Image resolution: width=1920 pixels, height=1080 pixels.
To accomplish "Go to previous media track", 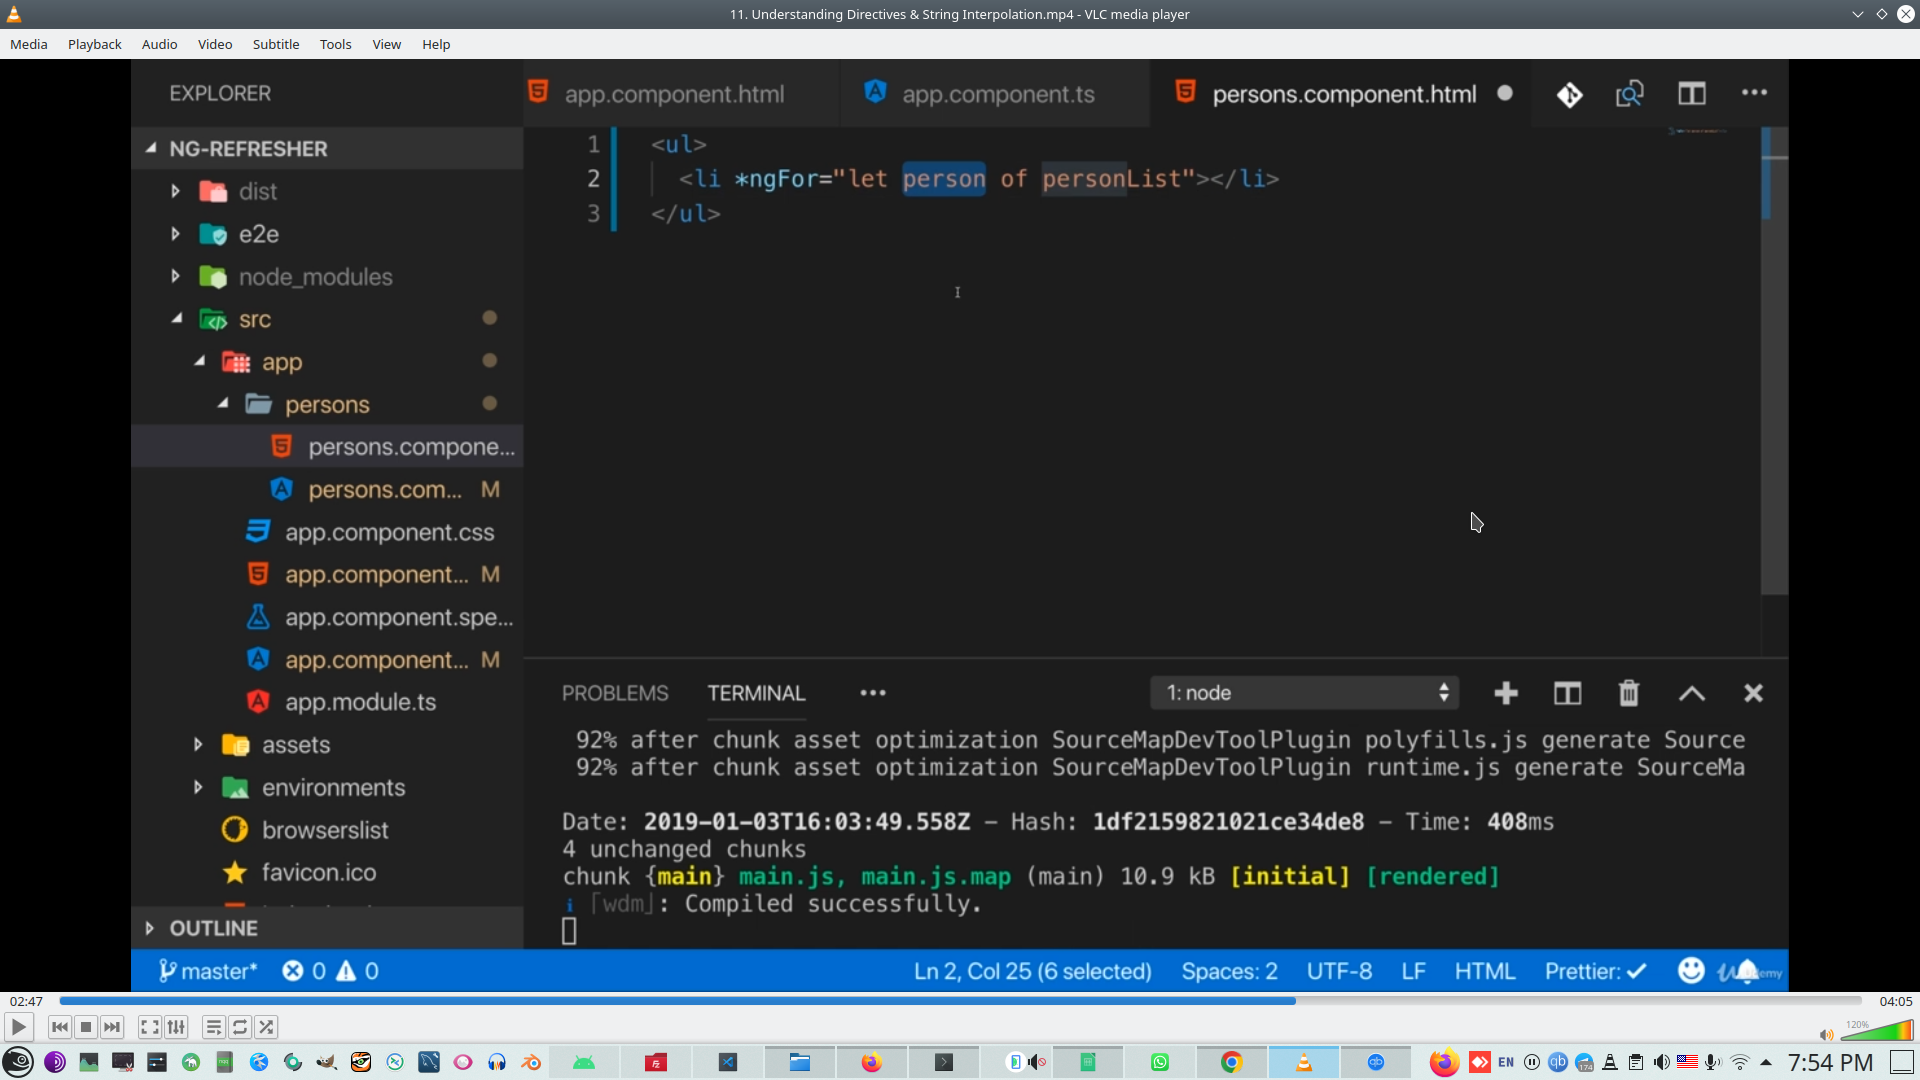I will pos(60,1027).
